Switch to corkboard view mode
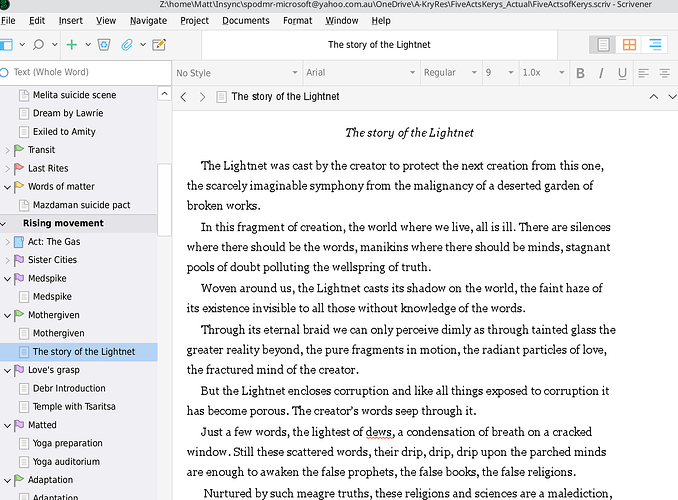The width and height of the screenshot is (678, 500). (629, 45)
